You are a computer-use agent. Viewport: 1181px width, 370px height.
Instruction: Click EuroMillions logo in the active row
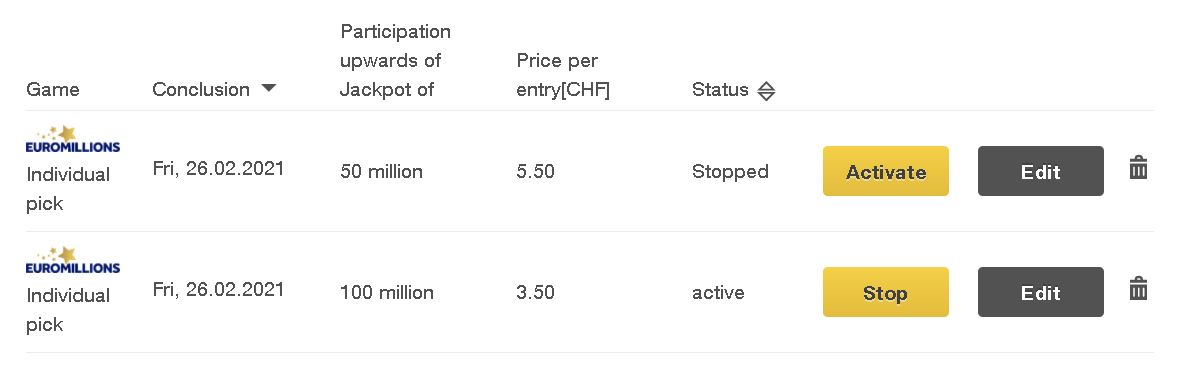point(72,260)
